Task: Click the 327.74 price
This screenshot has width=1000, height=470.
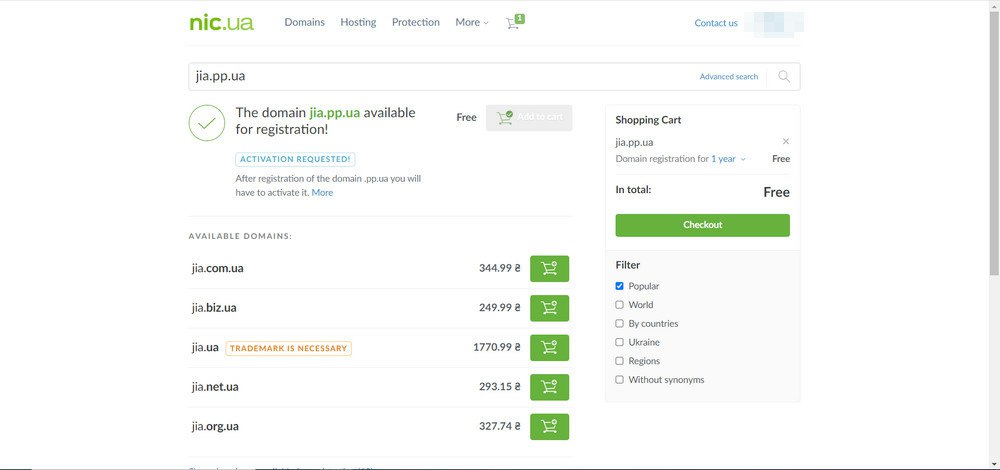Action: 500,427
